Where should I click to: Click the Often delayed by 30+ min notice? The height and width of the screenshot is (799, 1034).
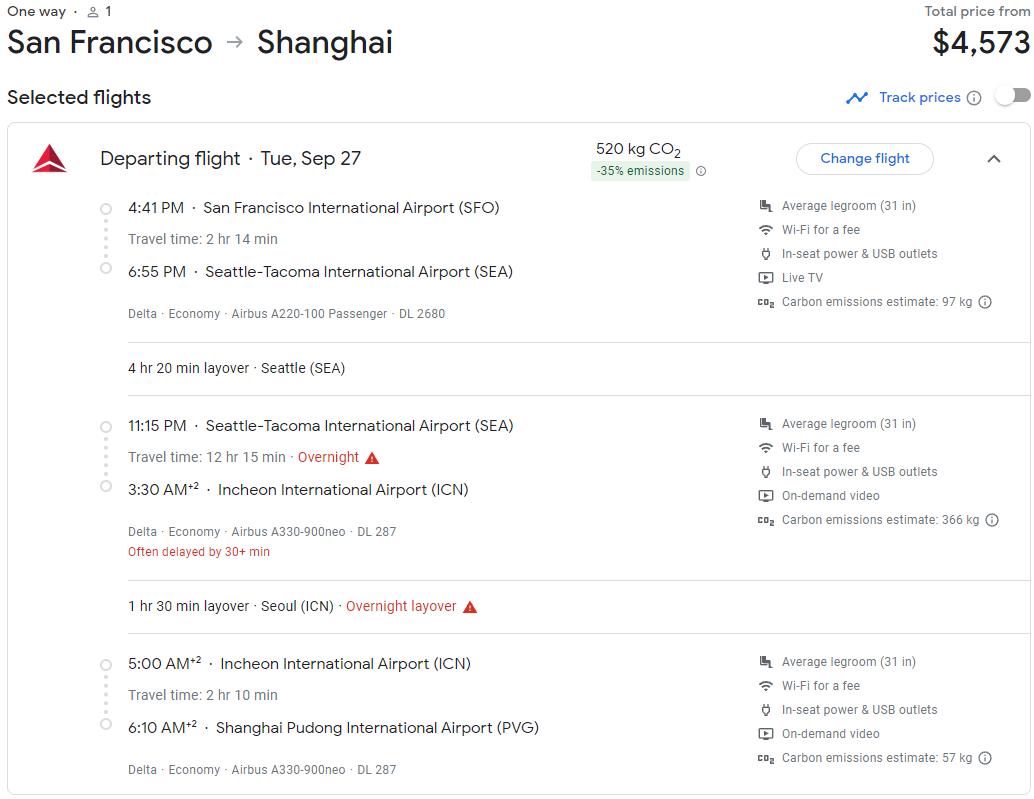[x=199, y=552]
